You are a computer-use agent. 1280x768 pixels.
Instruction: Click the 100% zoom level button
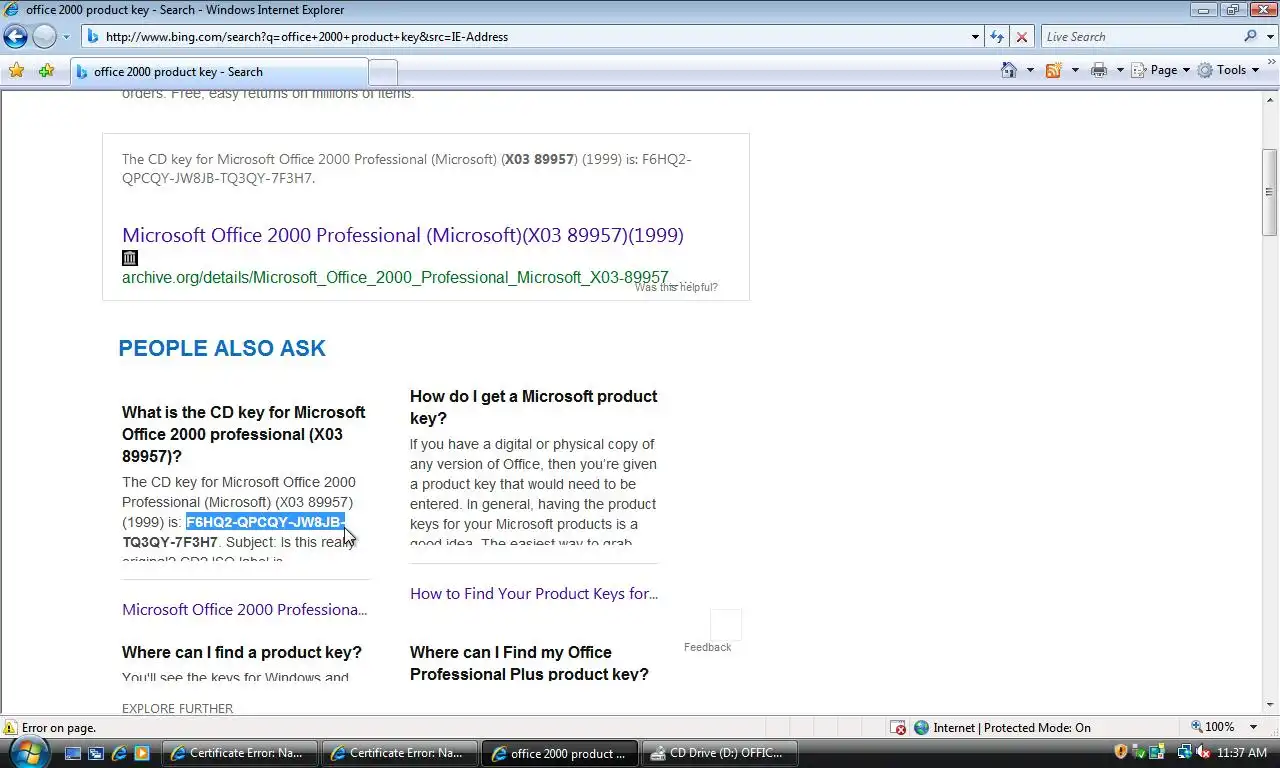tap(1212, 727)
